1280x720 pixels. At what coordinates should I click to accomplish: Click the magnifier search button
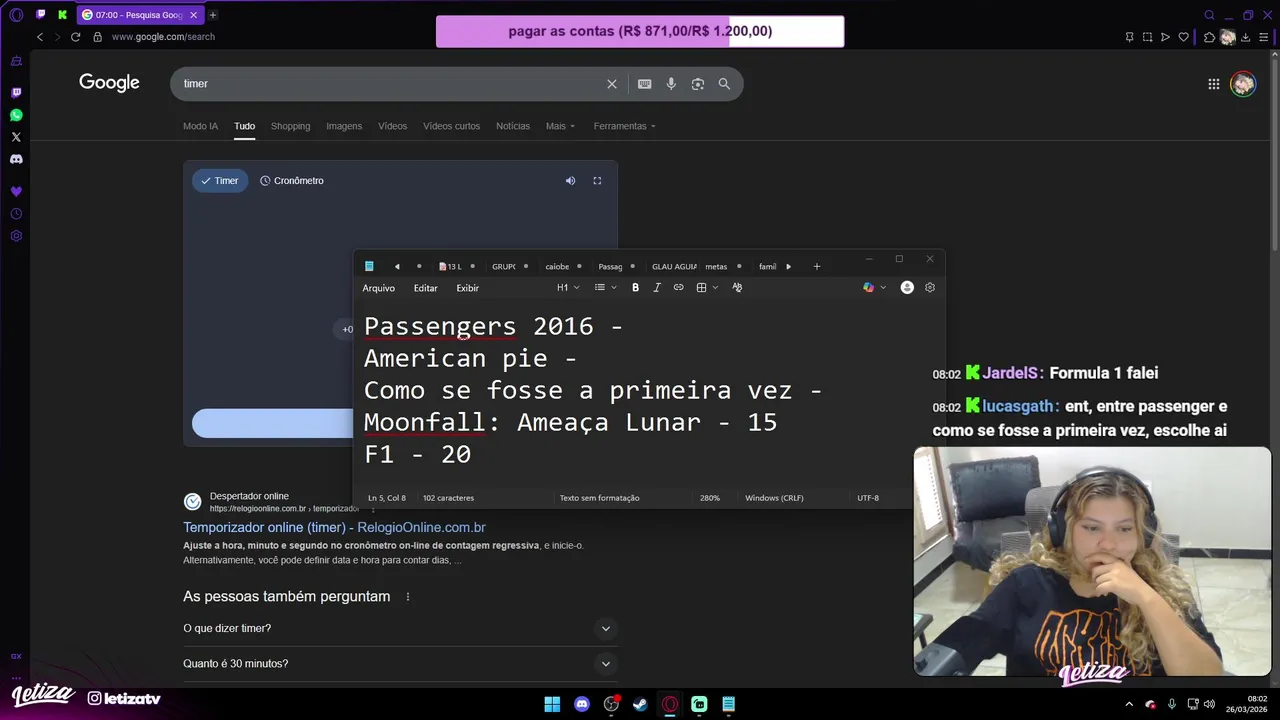pos(724,84)
